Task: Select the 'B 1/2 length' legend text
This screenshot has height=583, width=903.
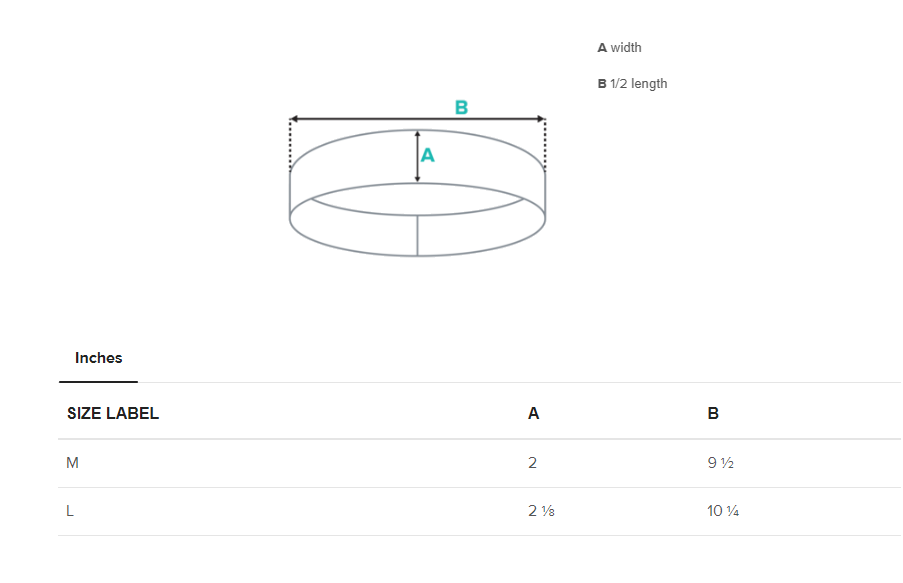Action: click(632, 84)
